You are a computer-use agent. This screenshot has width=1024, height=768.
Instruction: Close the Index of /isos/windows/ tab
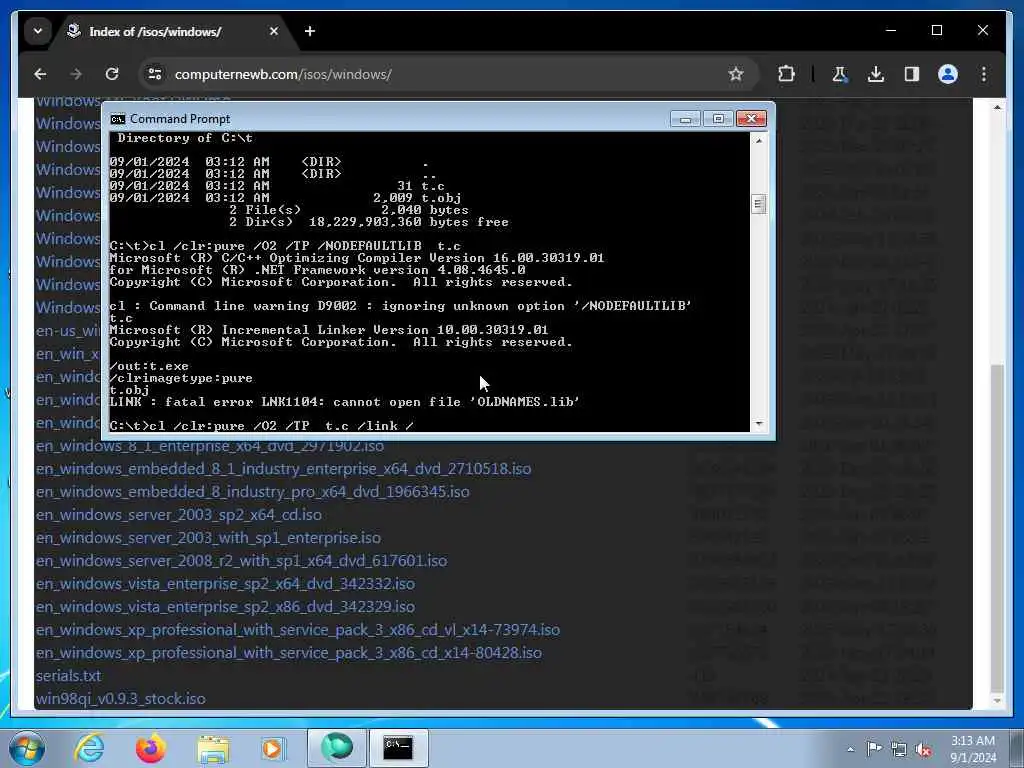click(x=274, y=31)
